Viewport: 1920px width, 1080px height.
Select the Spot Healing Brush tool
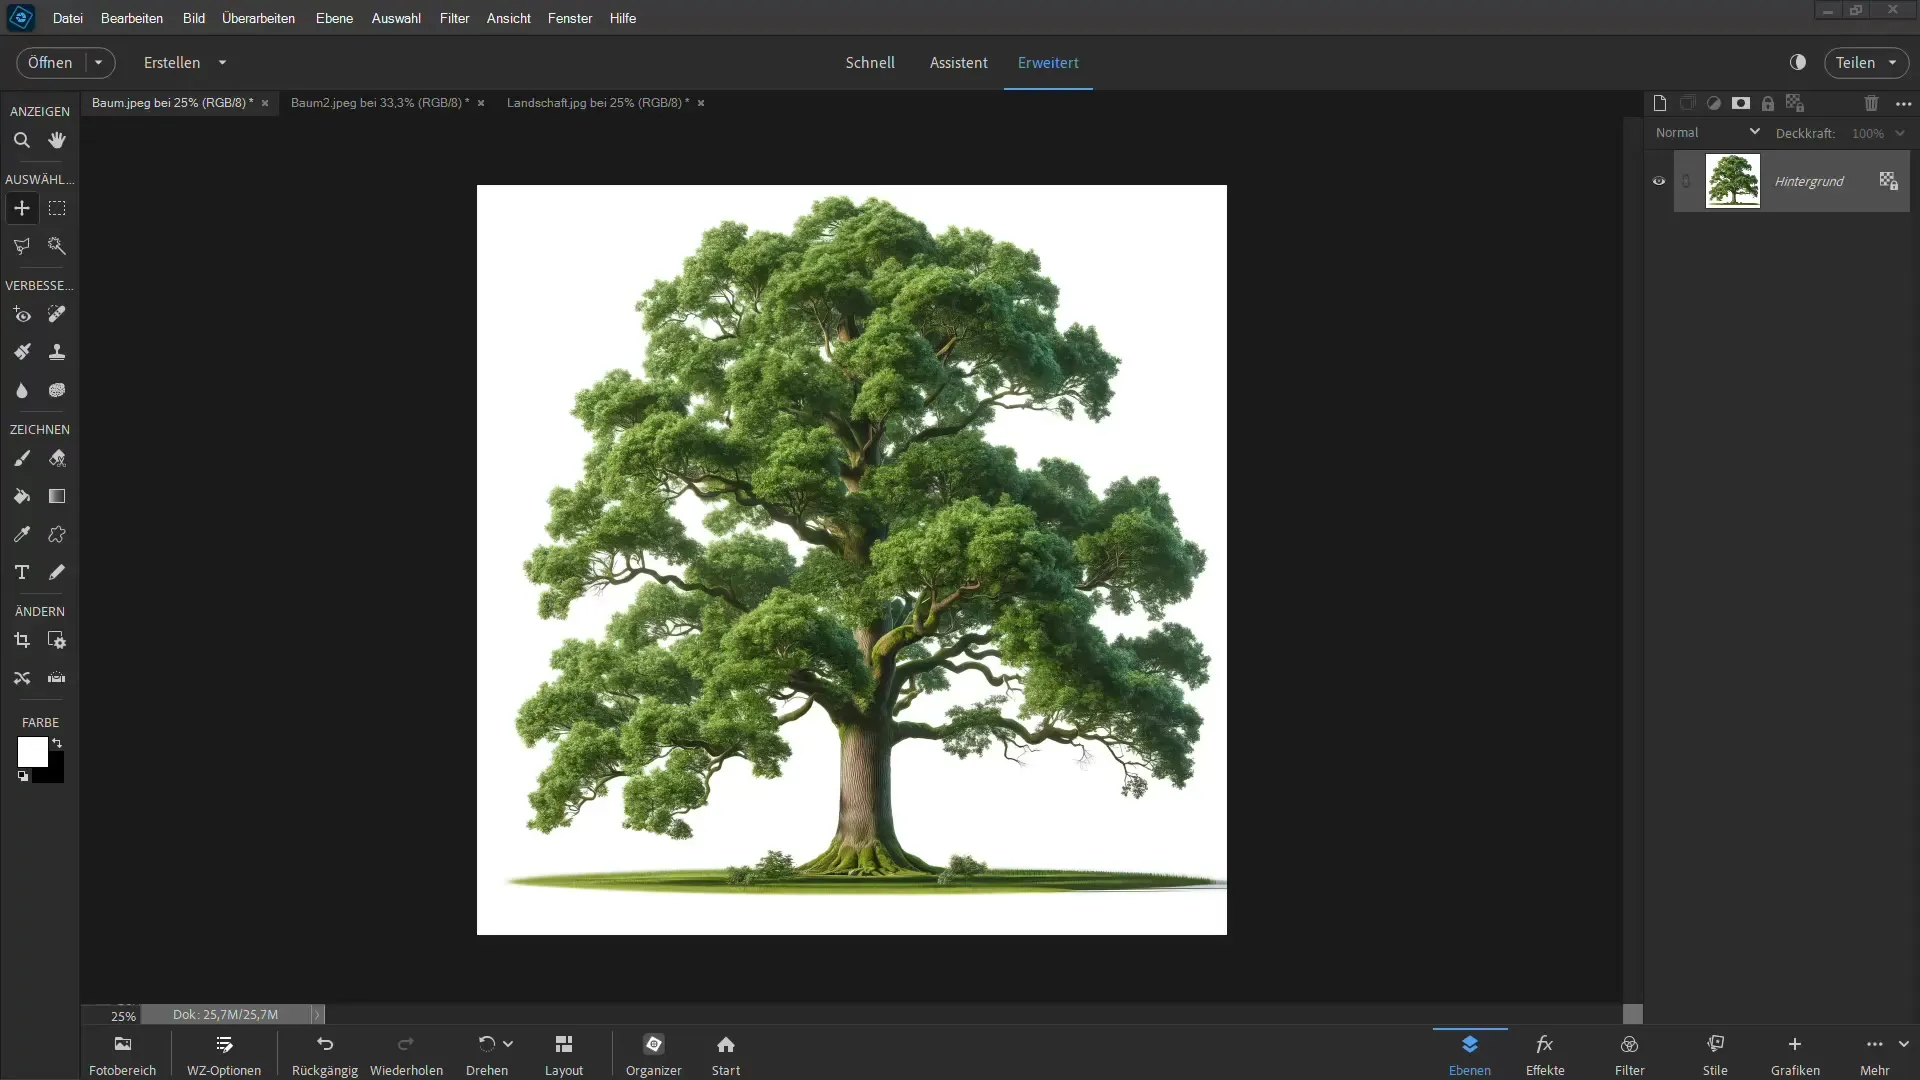57,314
